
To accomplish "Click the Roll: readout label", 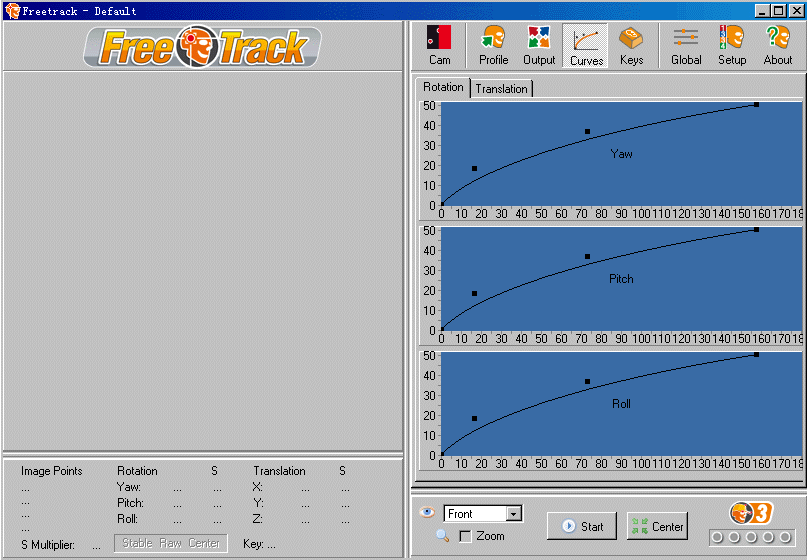I will click(127, 519).
